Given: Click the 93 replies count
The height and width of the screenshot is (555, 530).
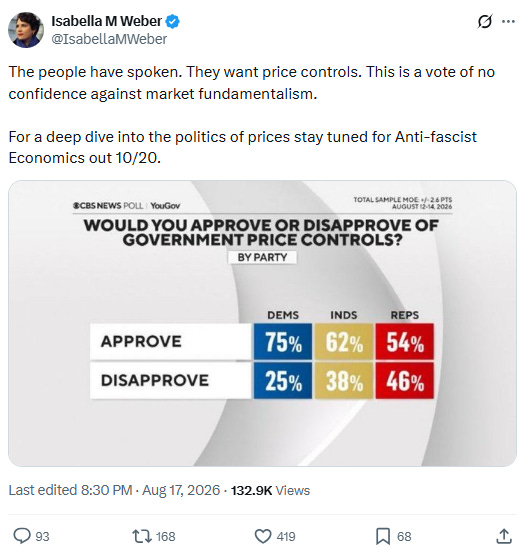Looking at the screenshot, I should pos(42,537).
